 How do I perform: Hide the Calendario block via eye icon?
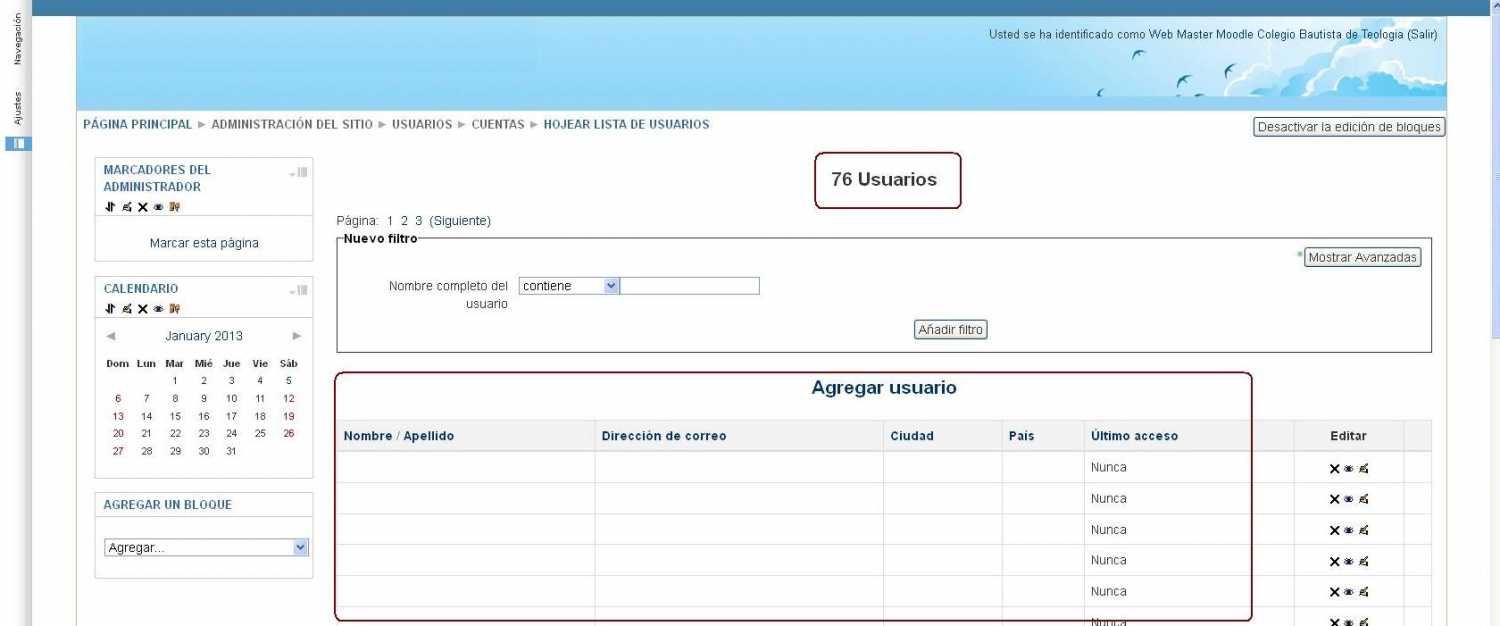[x=158, y=308]
